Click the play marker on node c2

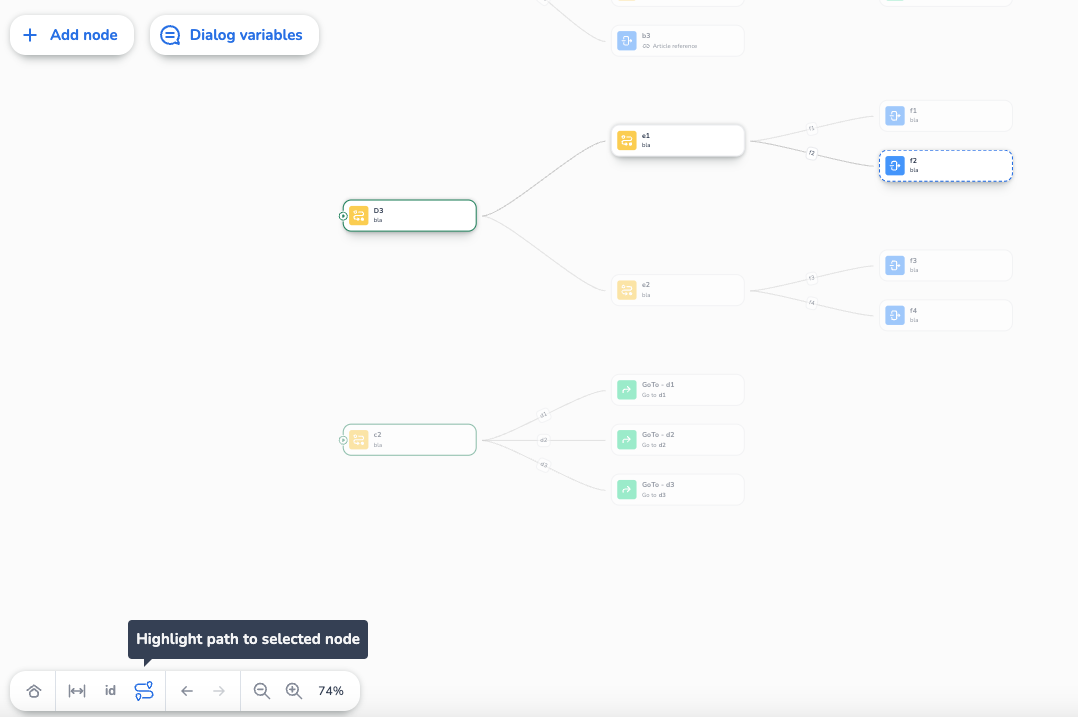tap(343, 440)
